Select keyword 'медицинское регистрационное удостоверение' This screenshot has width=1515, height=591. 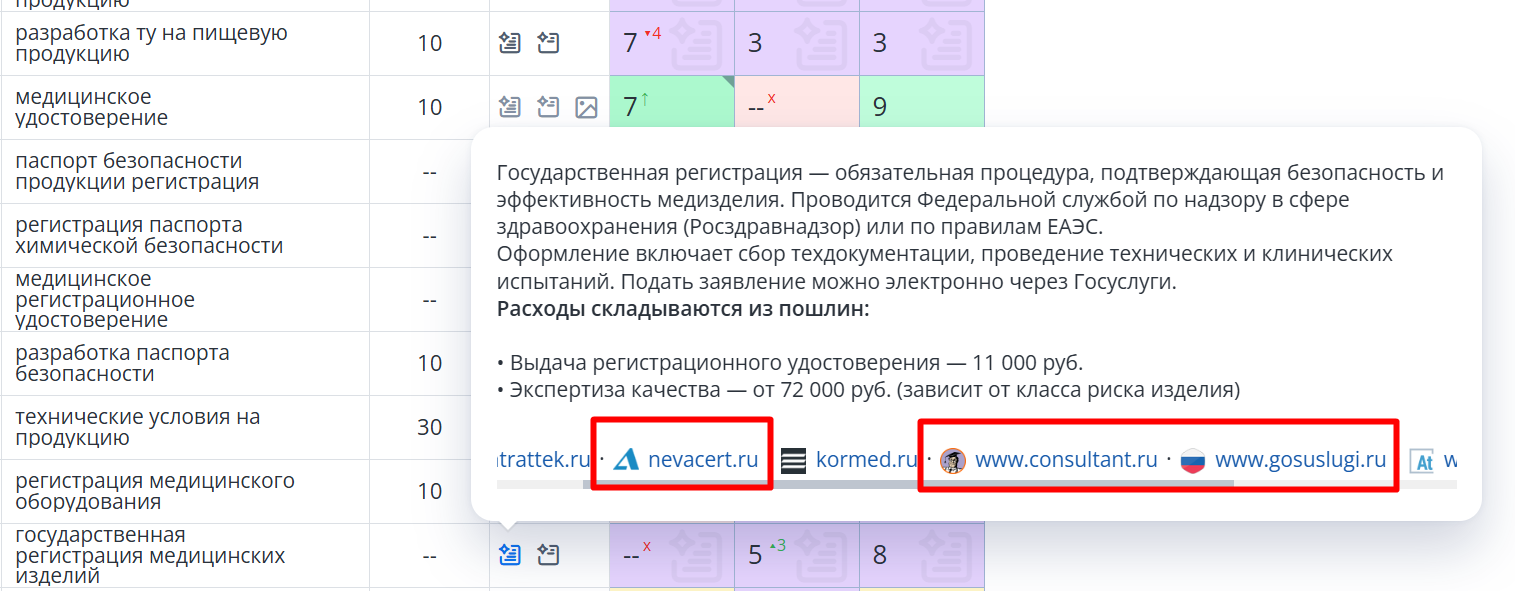point(105,299)
